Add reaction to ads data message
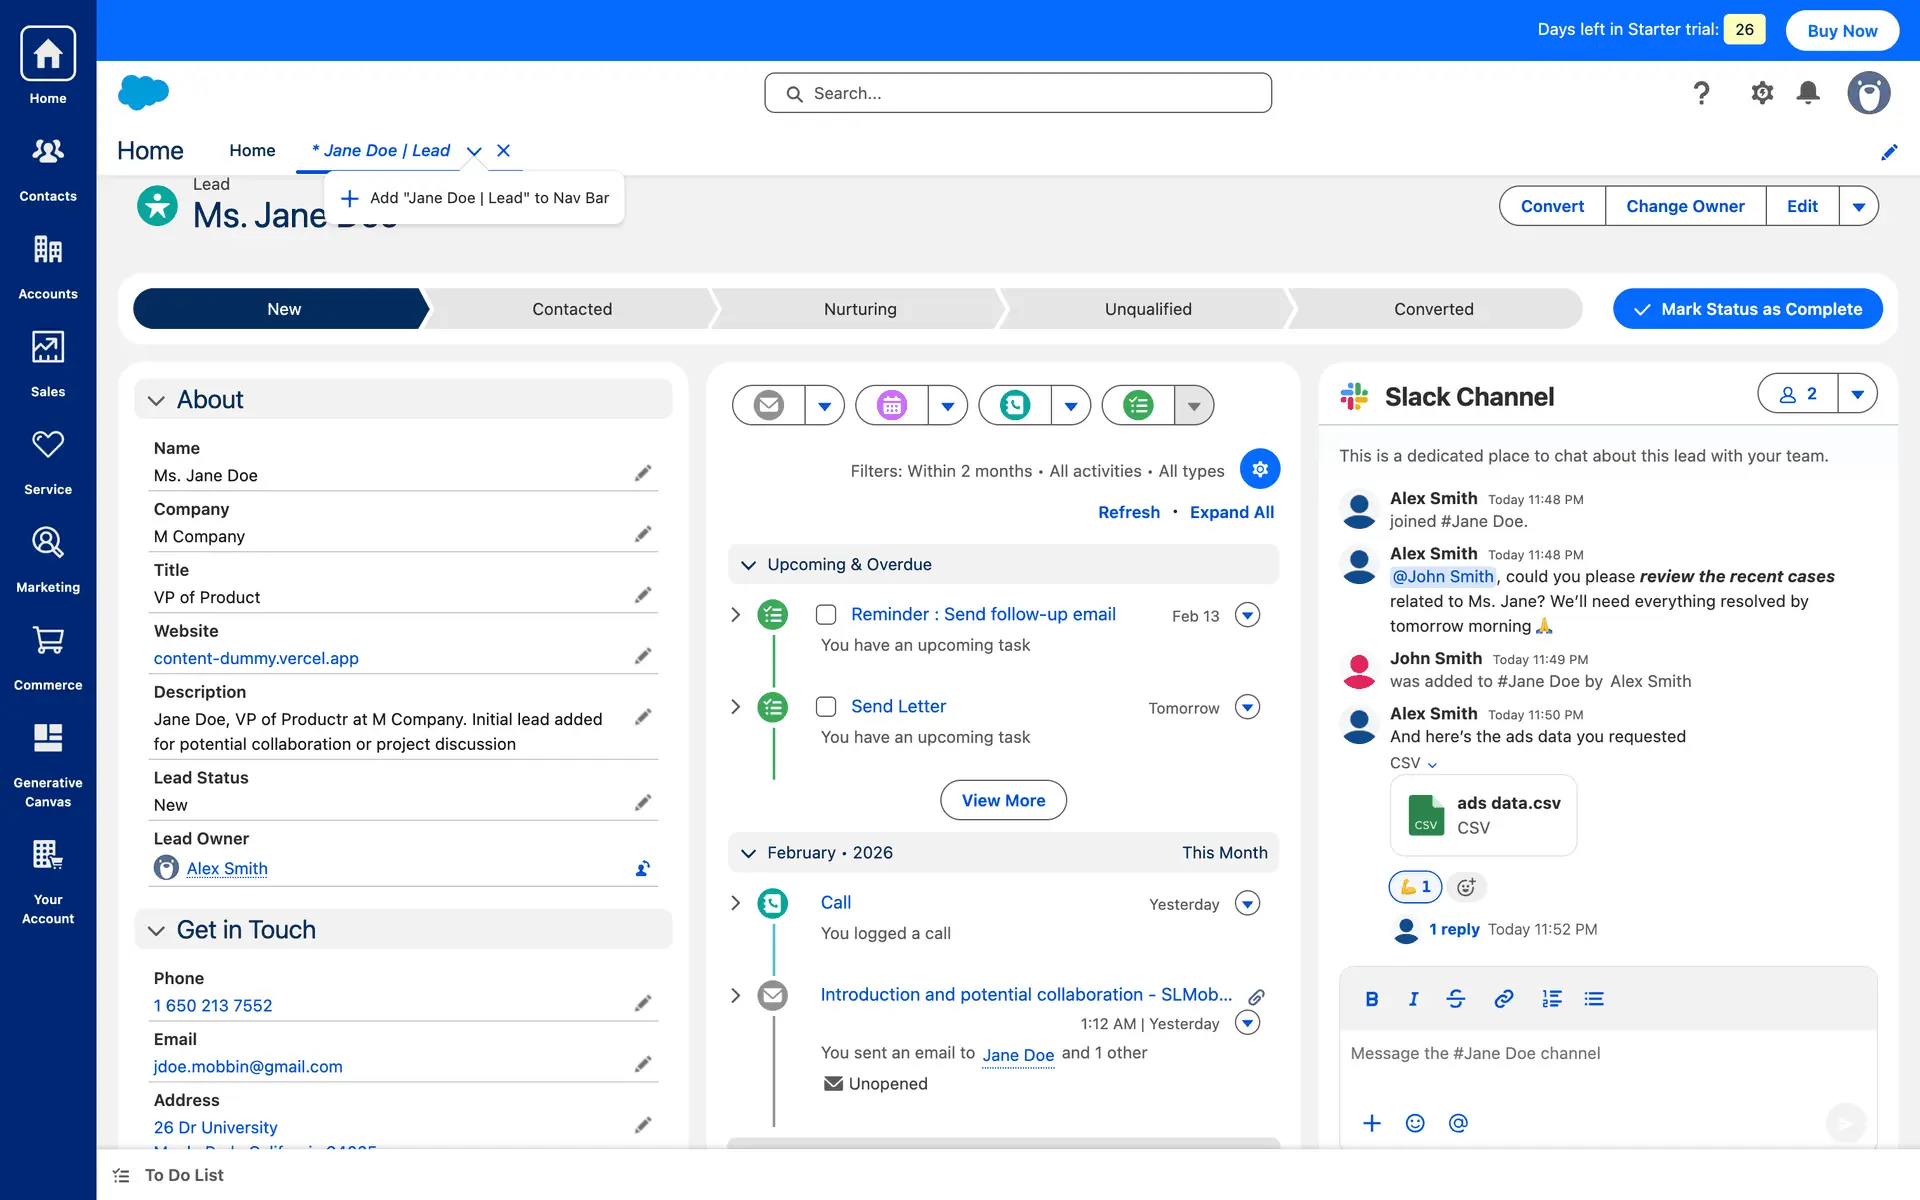Image resolution: width=1920 pixels, height=1200 pixels. click(x=1466, y=887)
